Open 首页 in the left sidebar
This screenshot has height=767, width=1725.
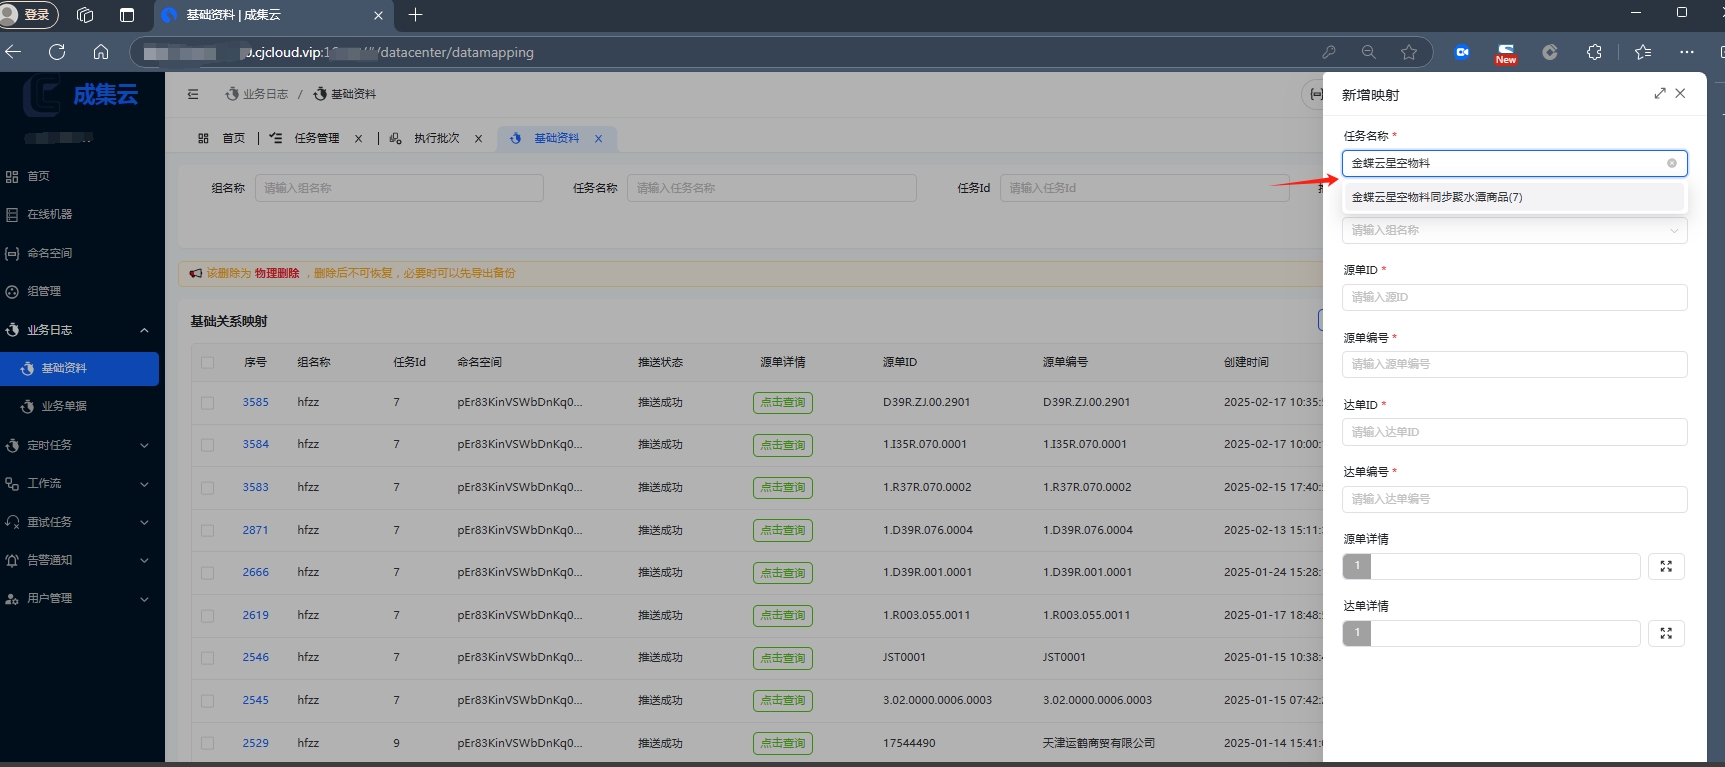point(38,176)
